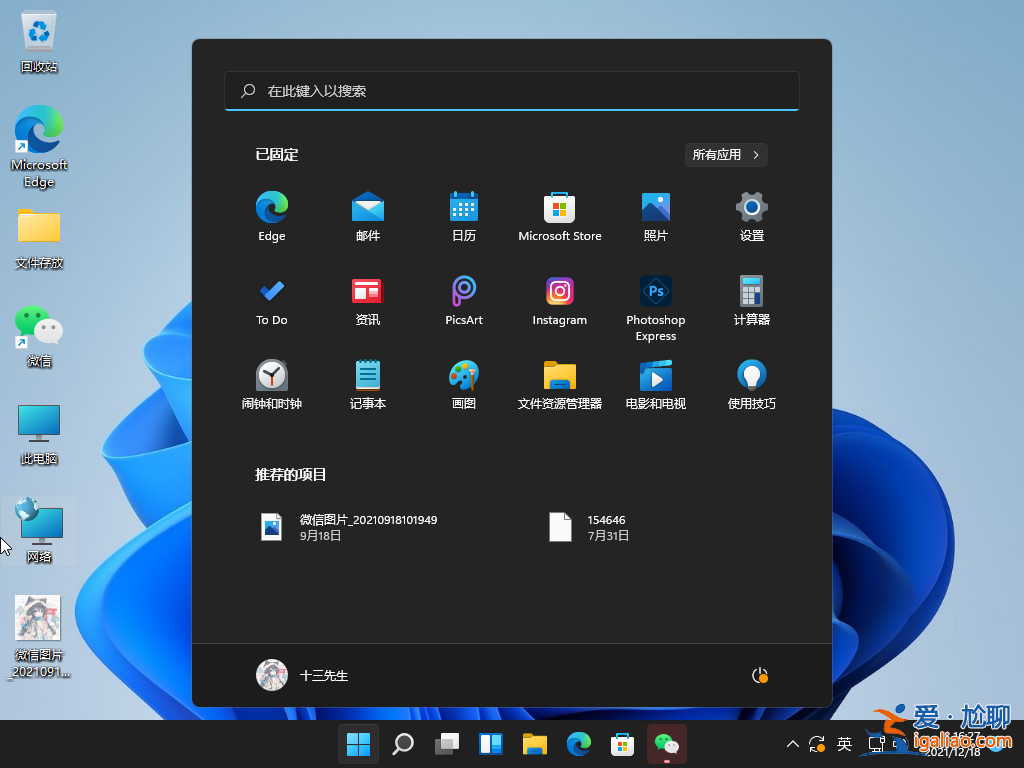Start the 计算器 (Calculator) app

[751, 300]
